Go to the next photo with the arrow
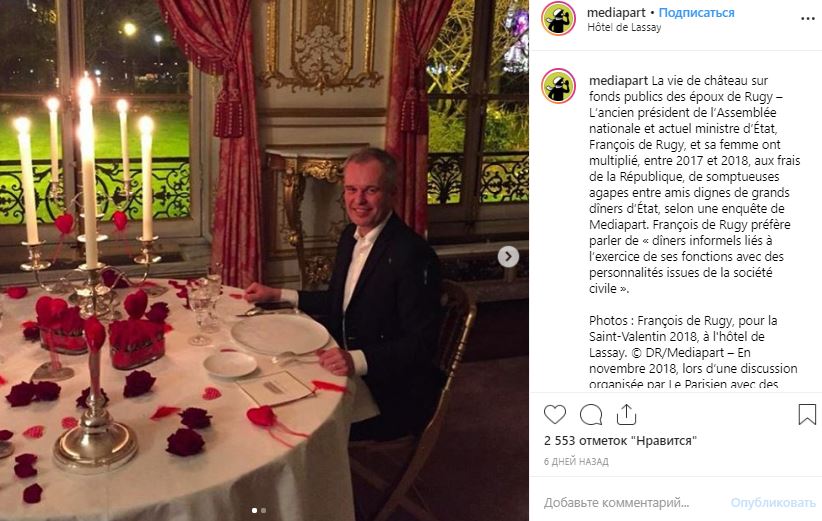The image size is (822, 521). click(x=508, y=256)
